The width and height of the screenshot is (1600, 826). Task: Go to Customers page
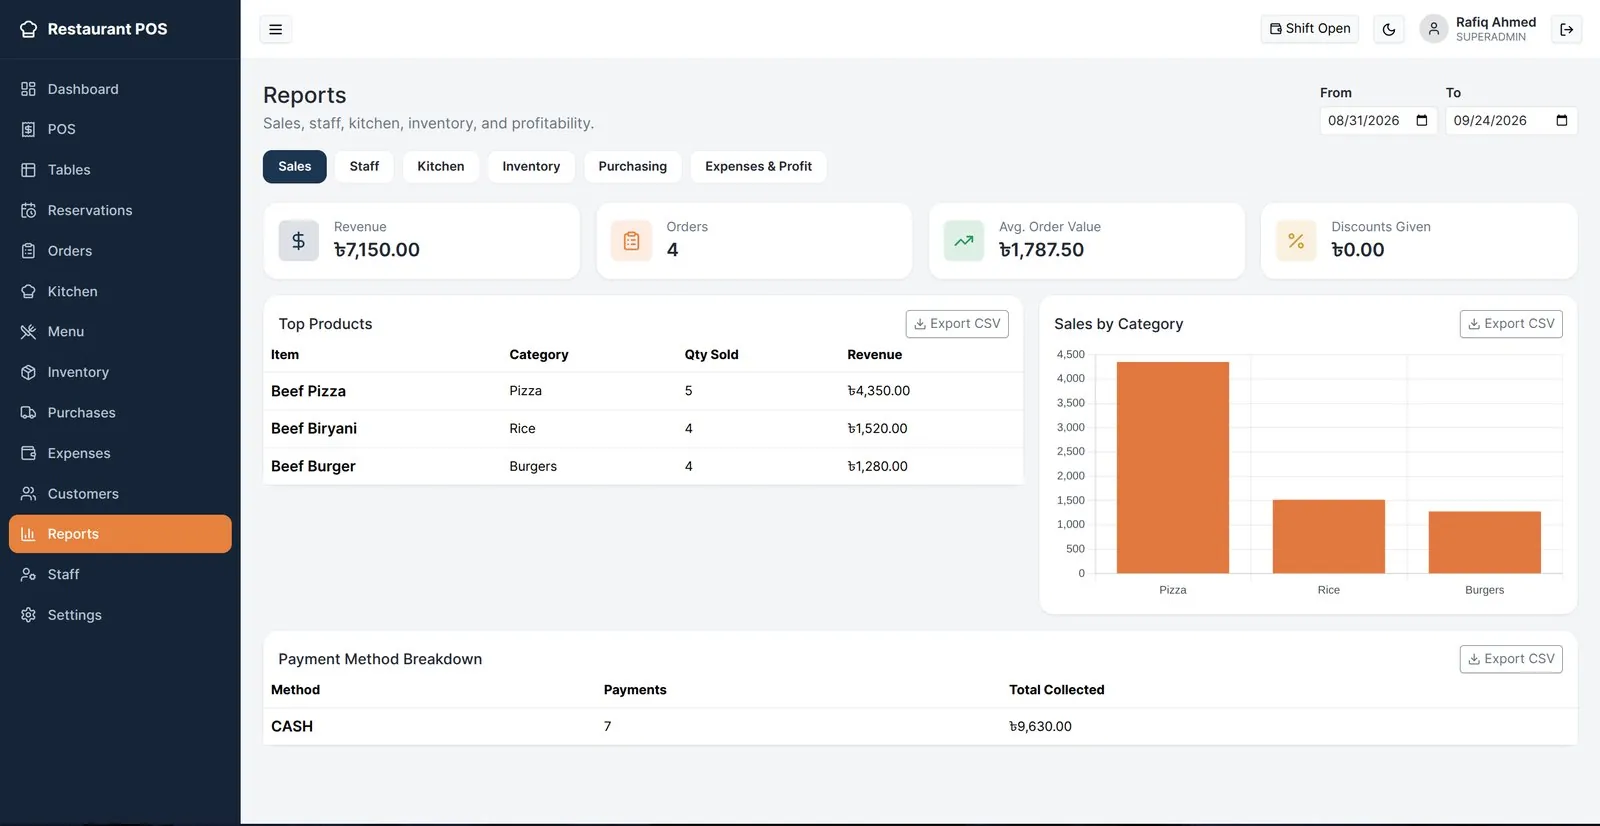pos(120,493)
